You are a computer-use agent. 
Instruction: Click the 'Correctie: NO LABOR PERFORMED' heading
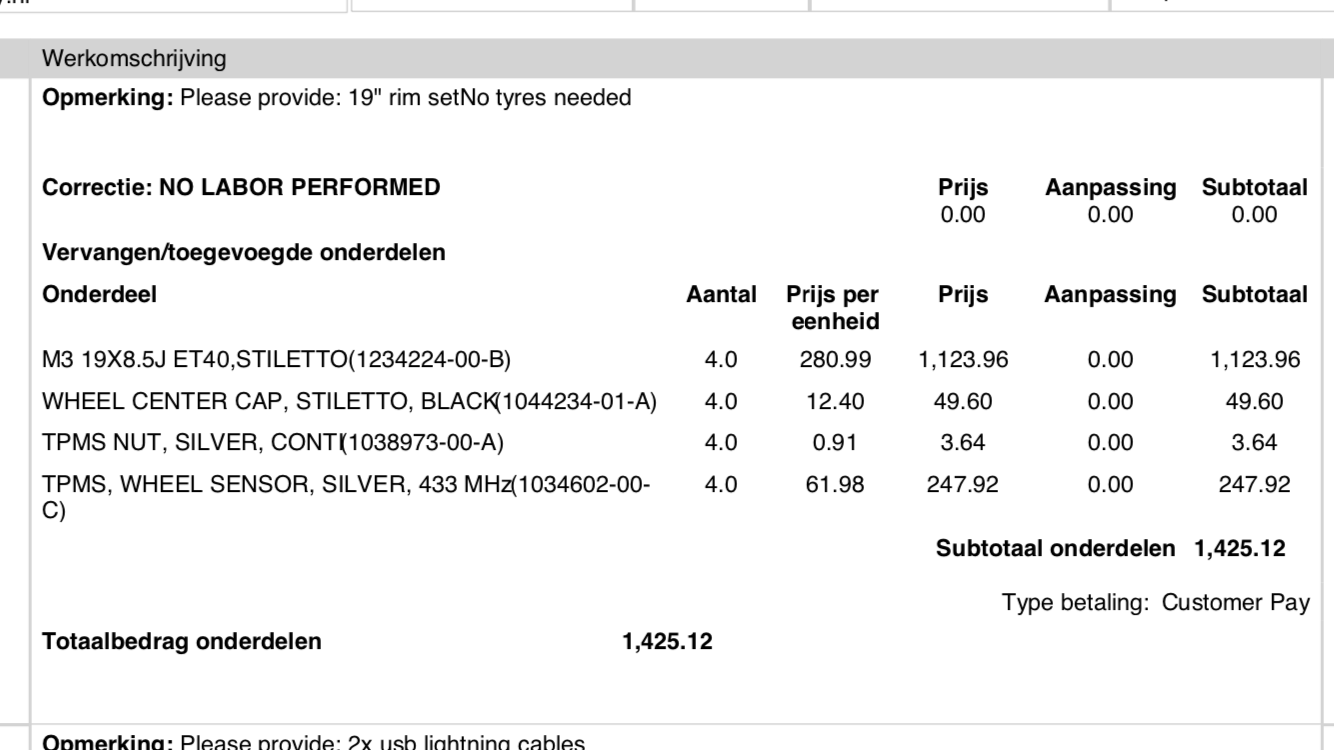coord(240,186)
